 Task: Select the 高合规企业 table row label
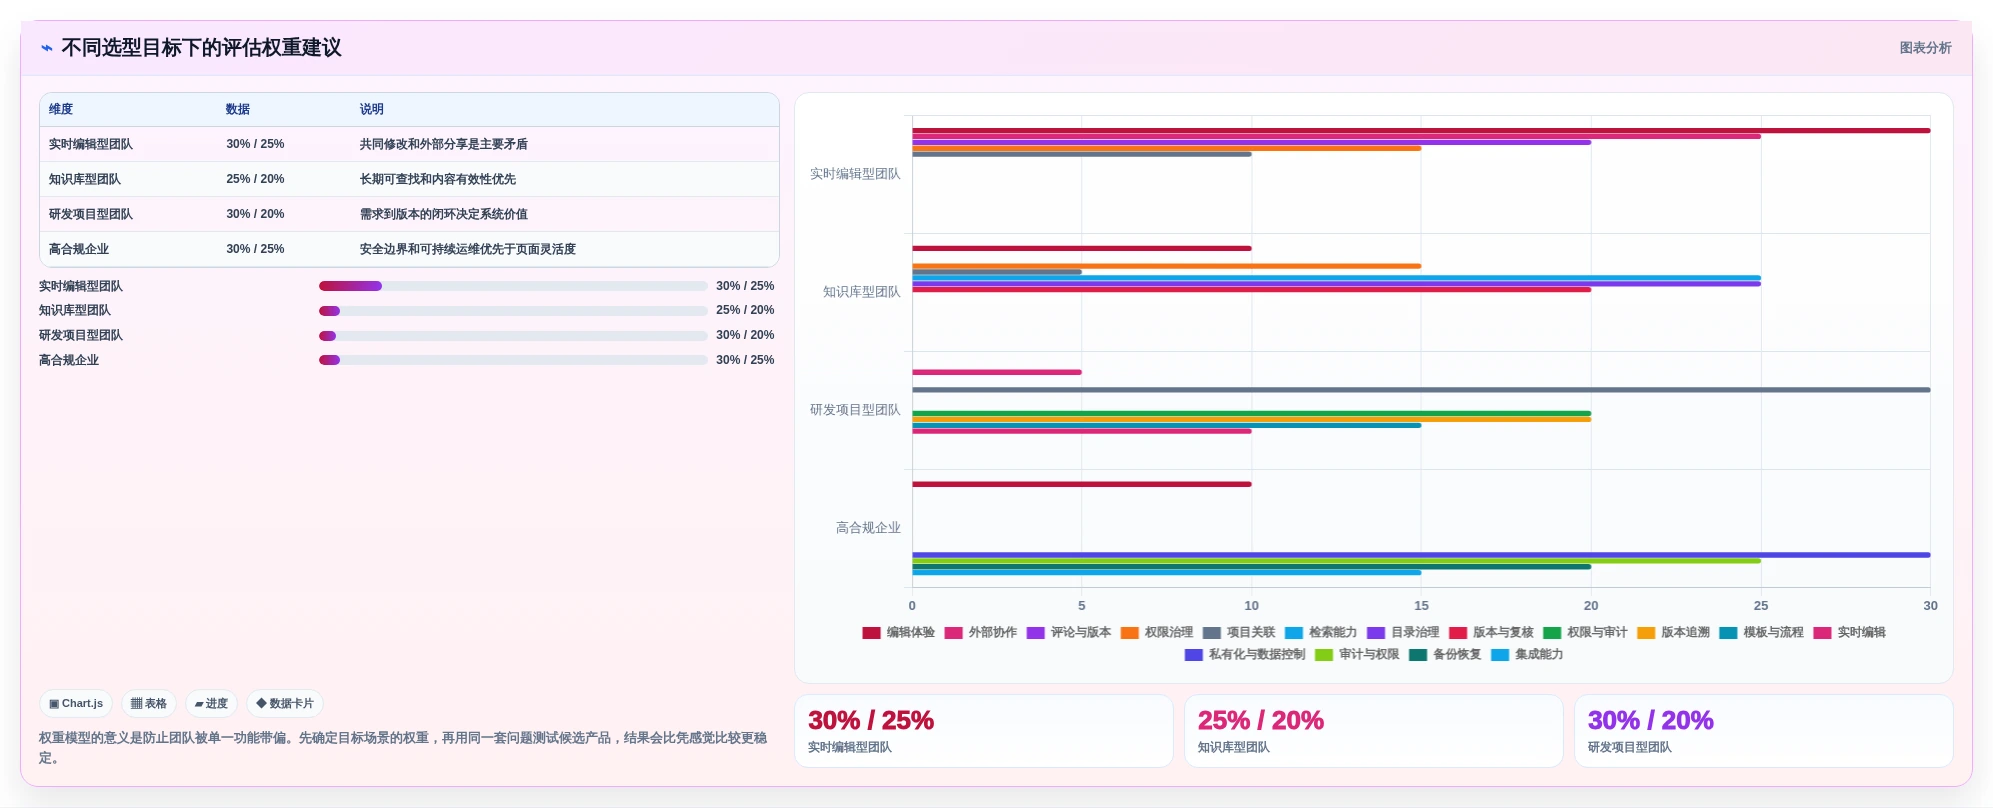click(79, 250)
